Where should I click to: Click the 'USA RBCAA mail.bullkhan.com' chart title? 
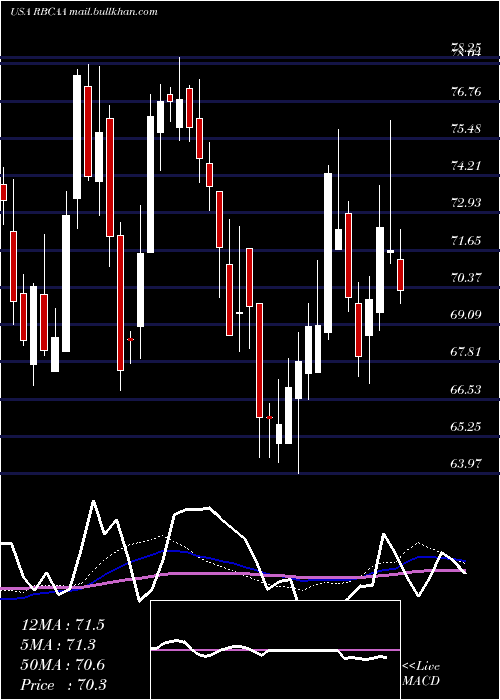[x=83, y=12]
